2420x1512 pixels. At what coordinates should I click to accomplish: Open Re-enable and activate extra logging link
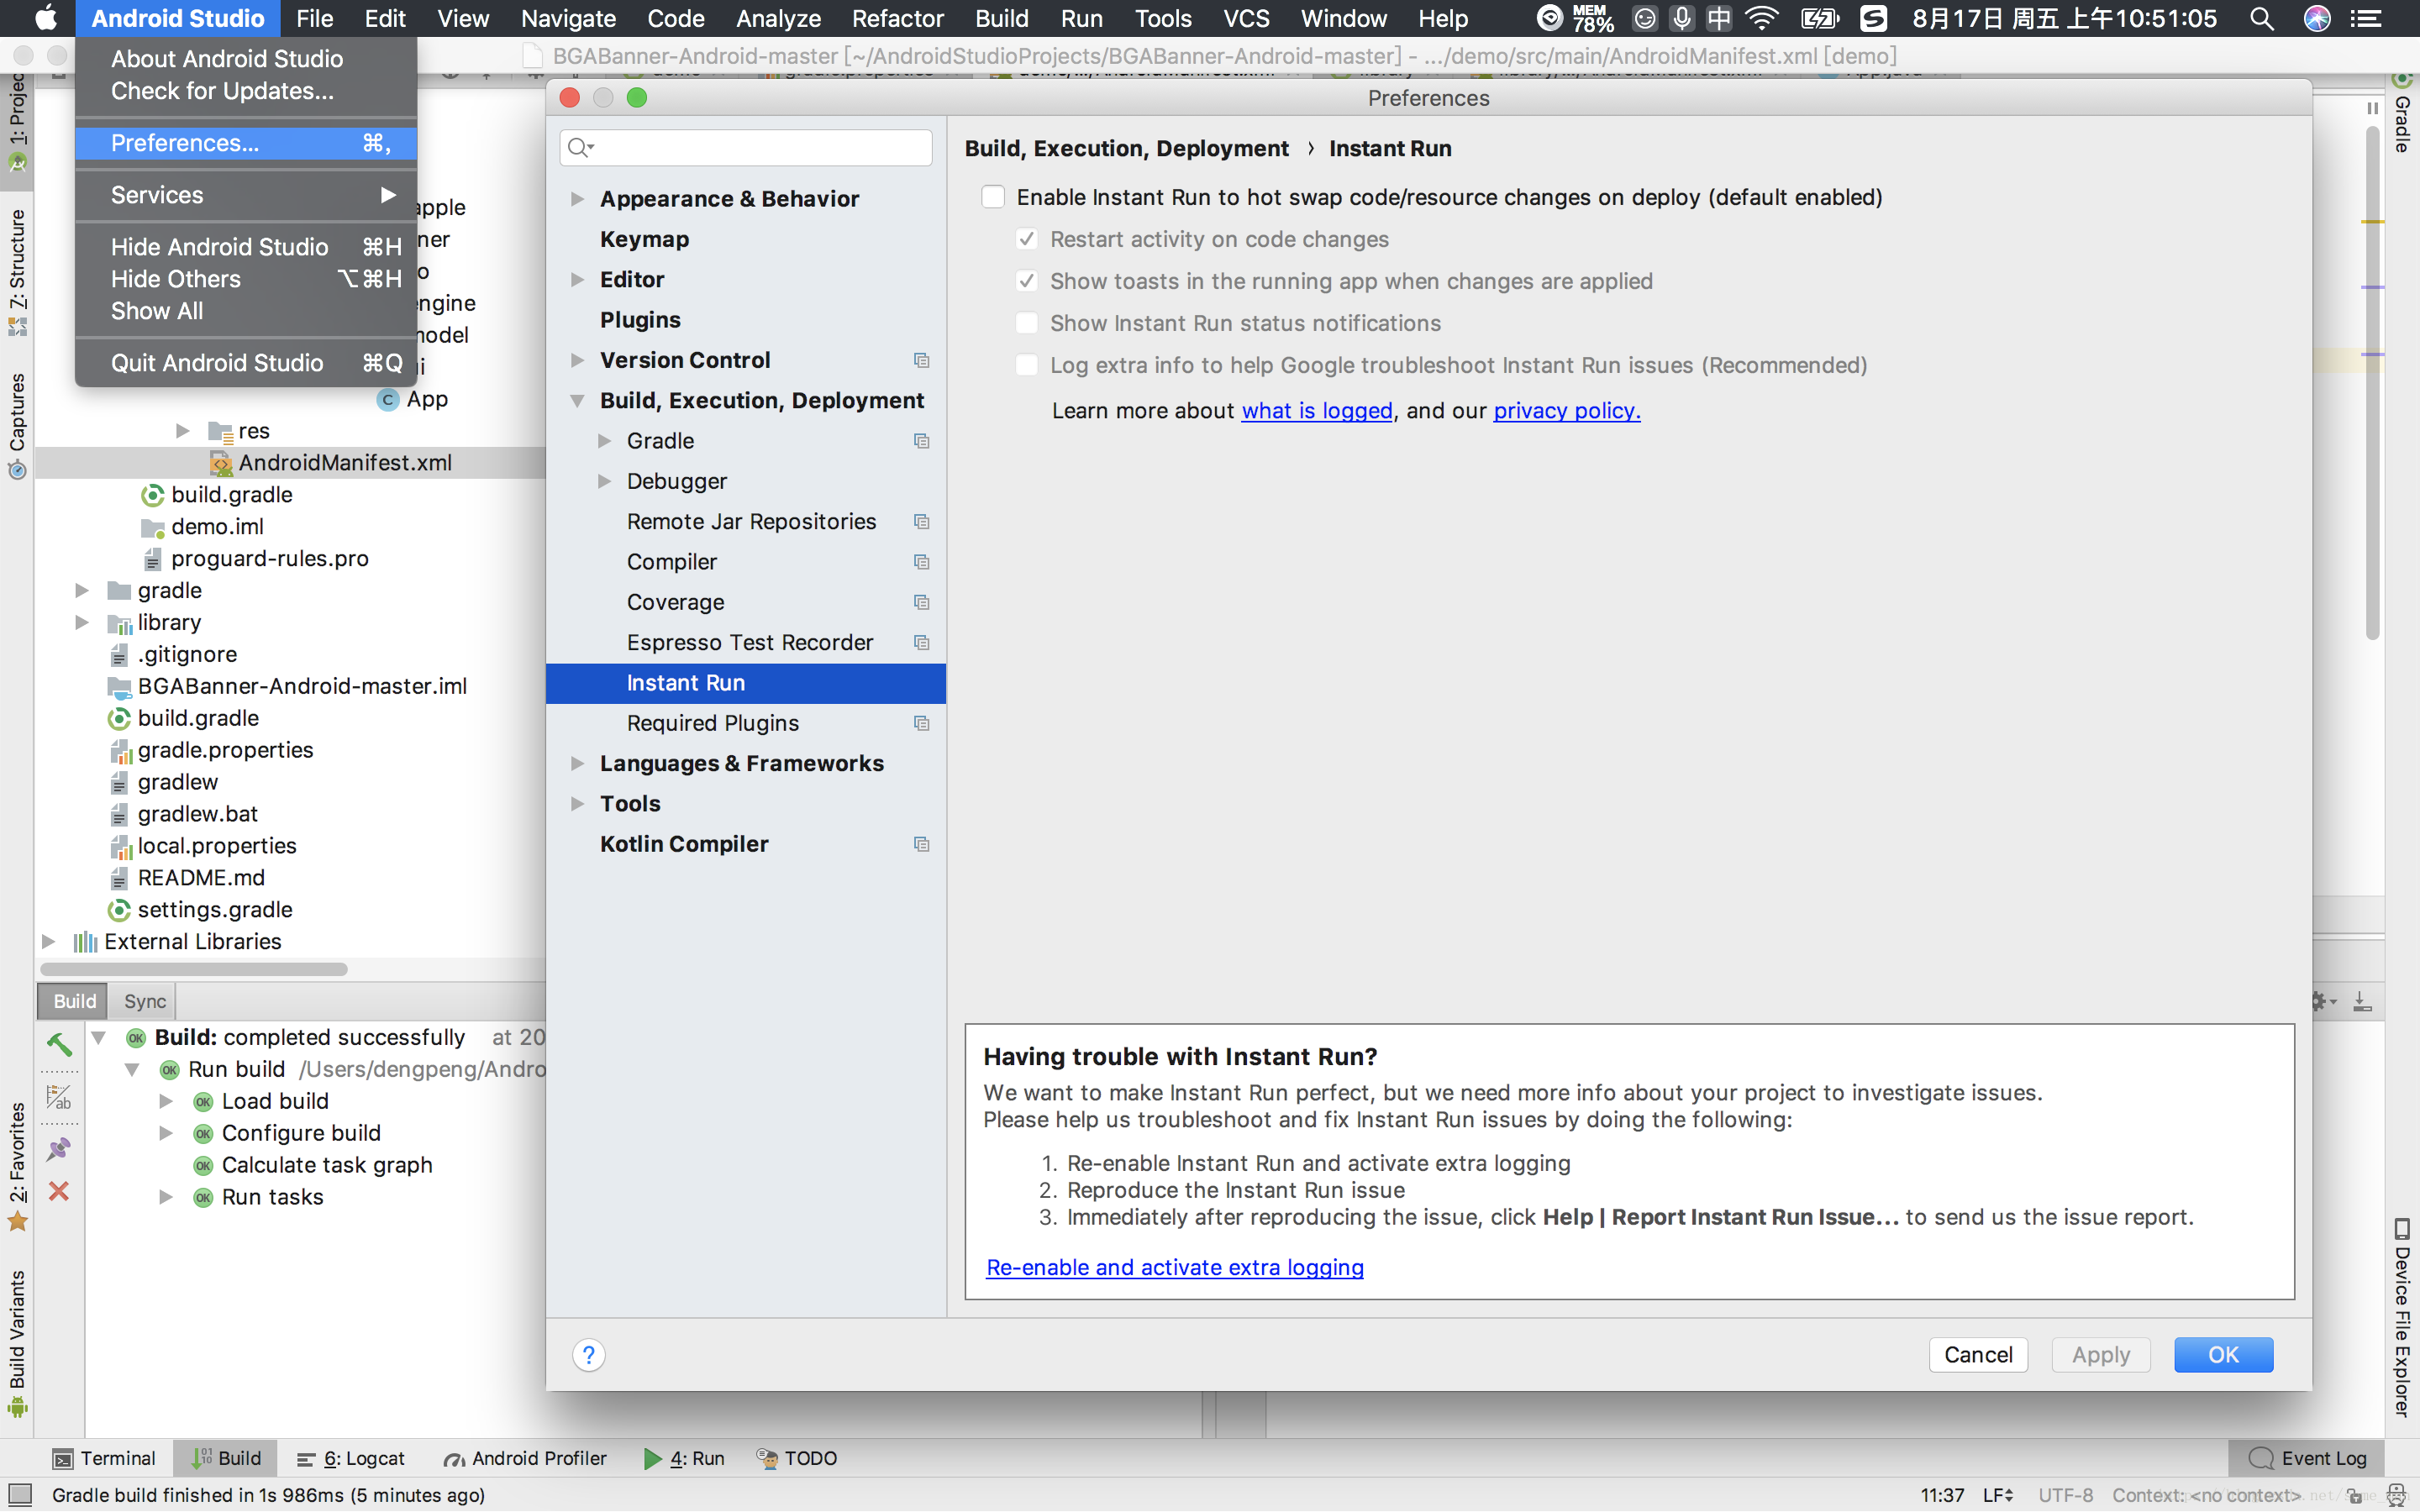[1174, 1267]
